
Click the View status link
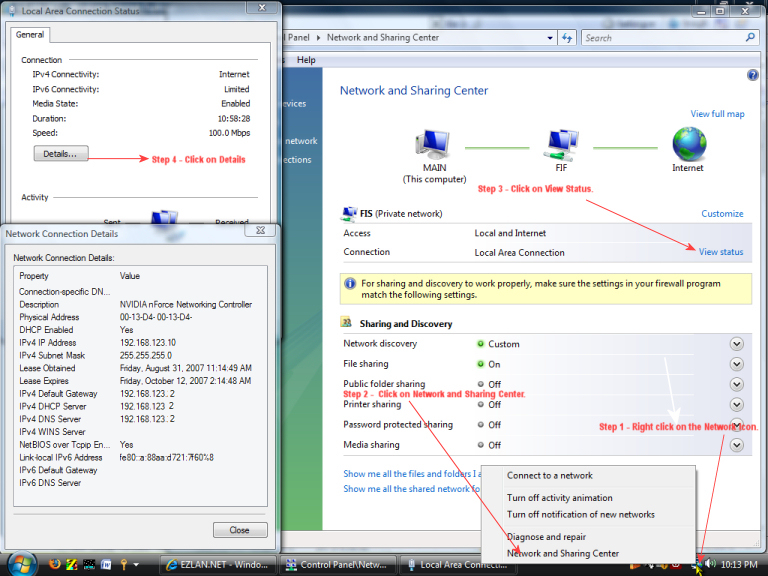click(x=720, y=252)
